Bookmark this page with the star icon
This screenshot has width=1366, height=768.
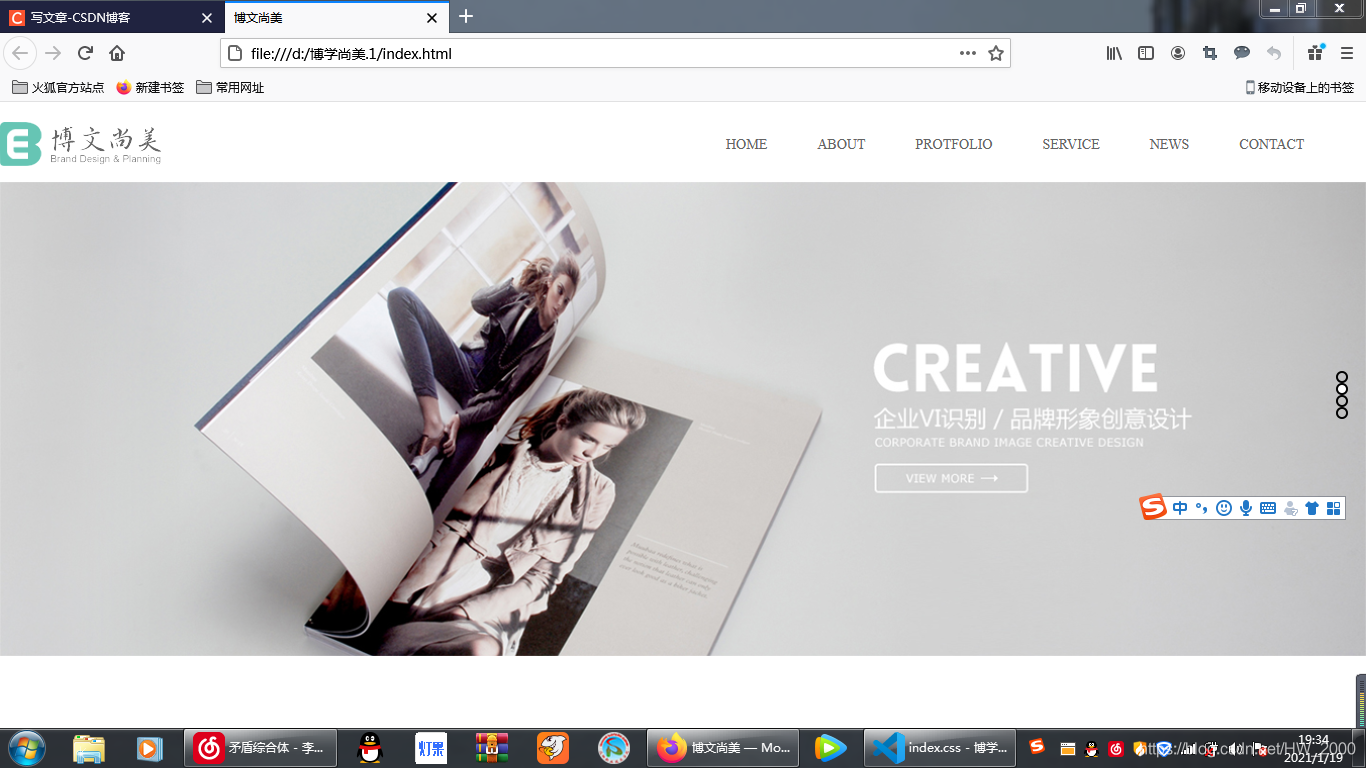click(996, 53)
